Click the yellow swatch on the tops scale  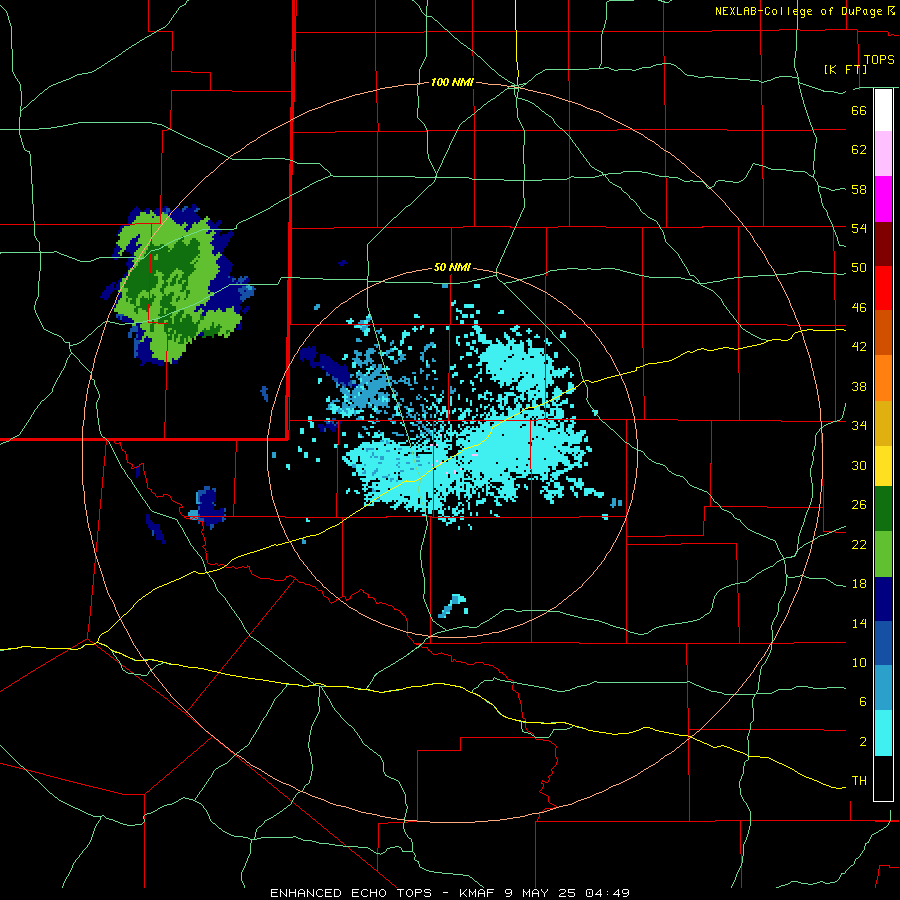click(x=883, y=466)
